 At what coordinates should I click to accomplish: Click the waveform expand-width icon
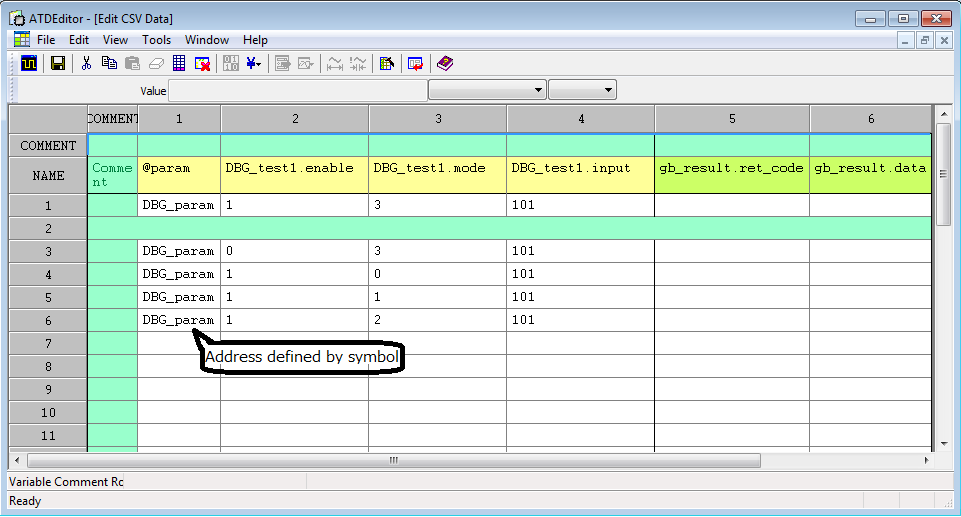click(x=335, y=63)
